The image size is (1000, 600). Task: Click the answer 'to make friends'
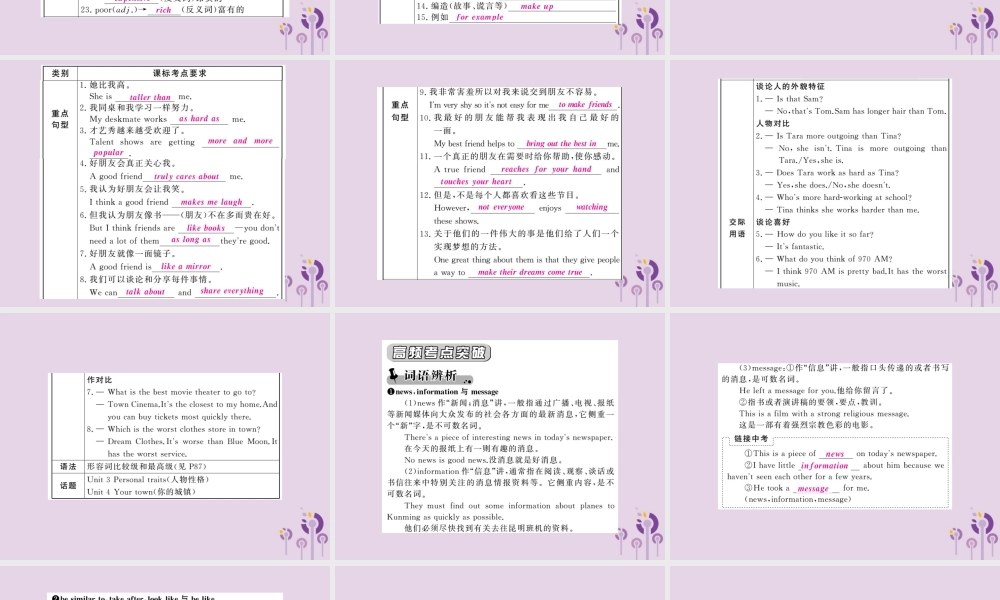click(585, 105)
